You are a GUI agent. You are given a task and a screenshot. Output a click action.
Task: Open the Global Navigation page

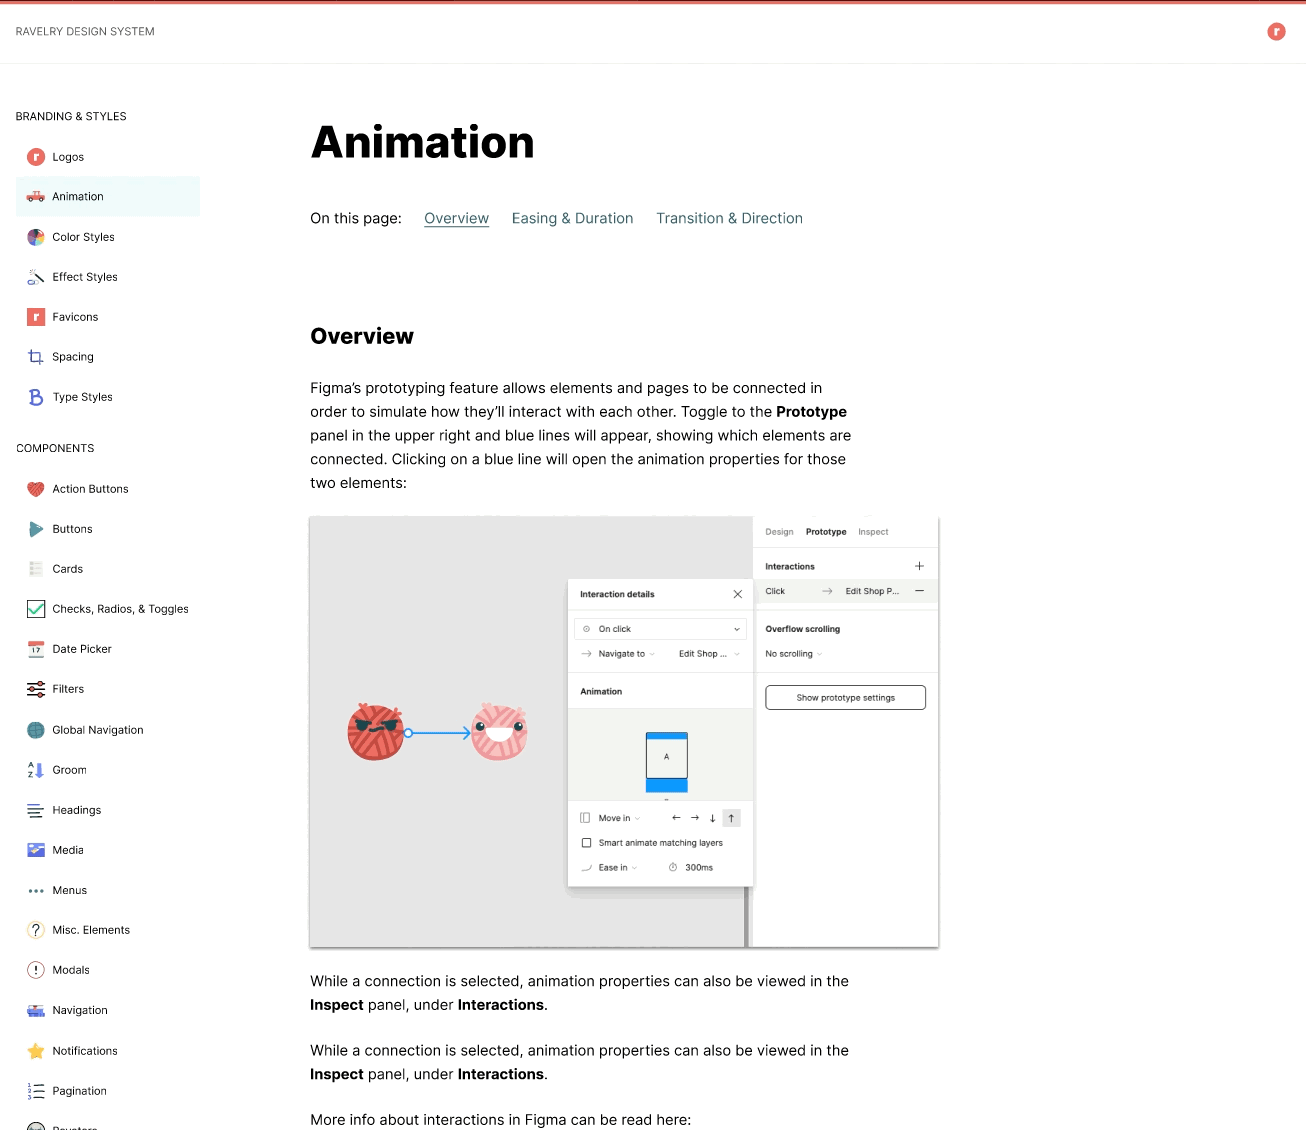point(98,730)
